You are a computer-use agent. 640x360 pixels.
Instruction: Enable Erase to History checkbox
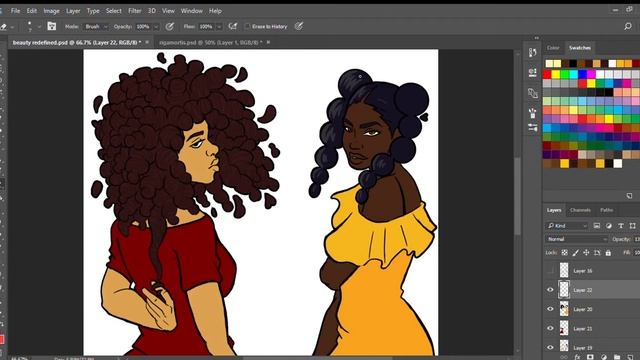247,27
